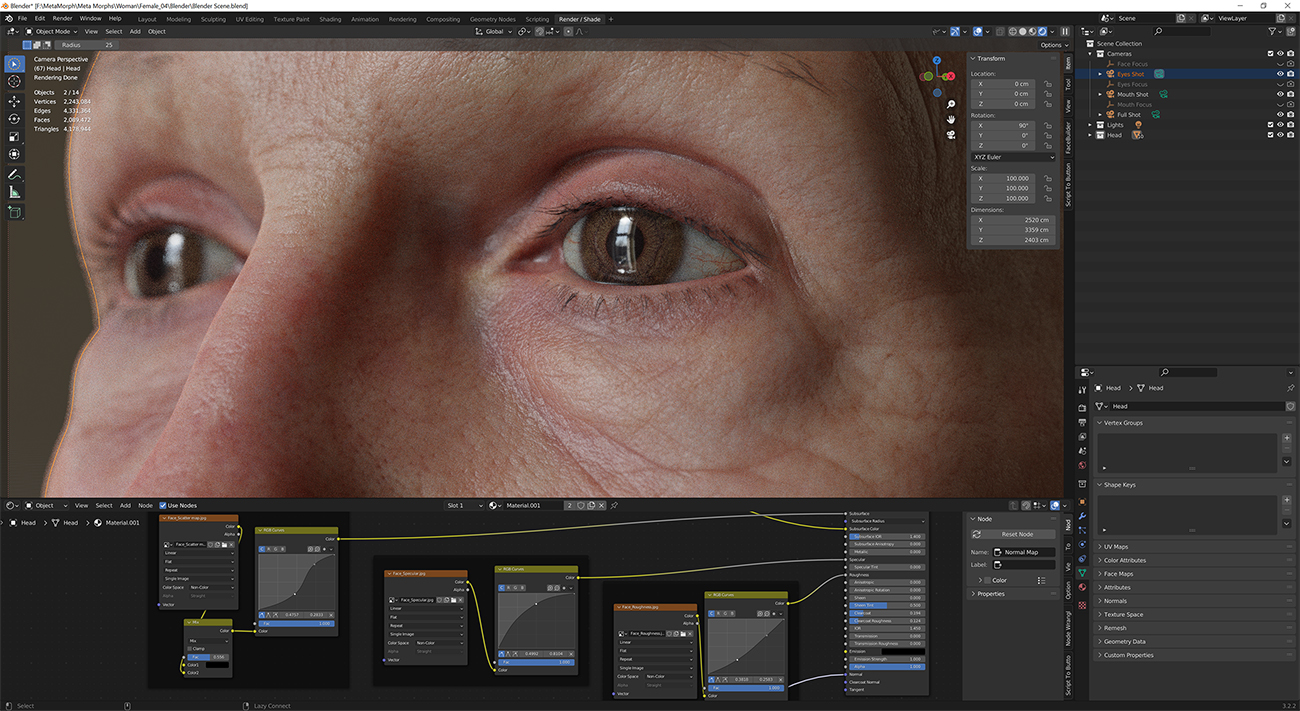Open the Object Mode dropdown
Viewport: 1300px width, 711px height.
(53, 31)
